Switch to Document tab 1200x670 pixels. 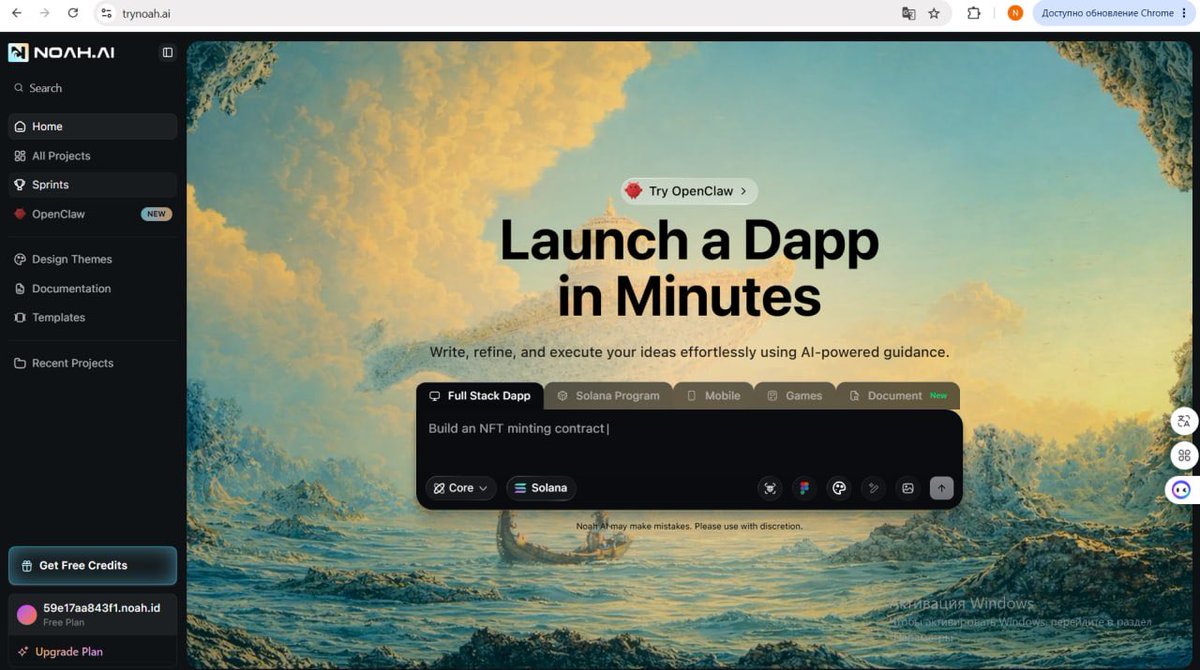897,396
